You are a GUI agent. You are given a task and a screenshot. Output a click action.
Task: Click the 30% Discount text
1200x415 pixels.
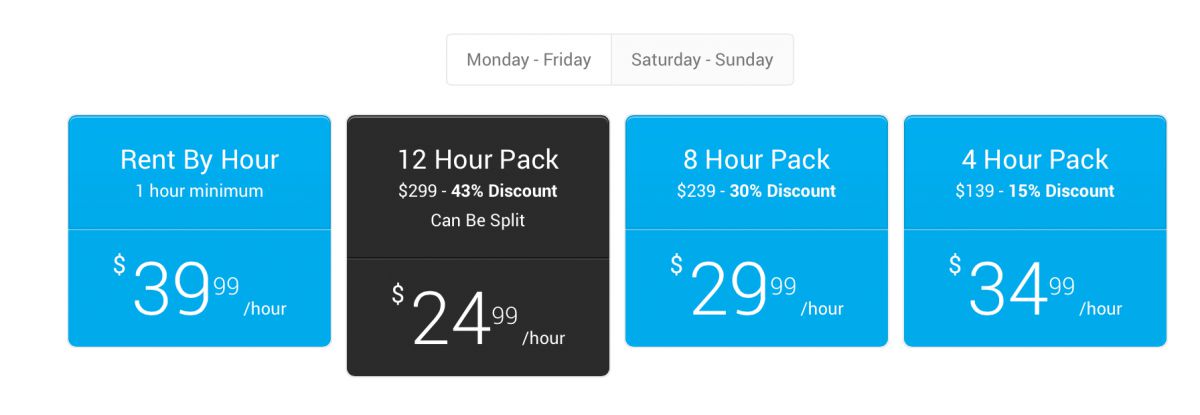tap(783, 191)
